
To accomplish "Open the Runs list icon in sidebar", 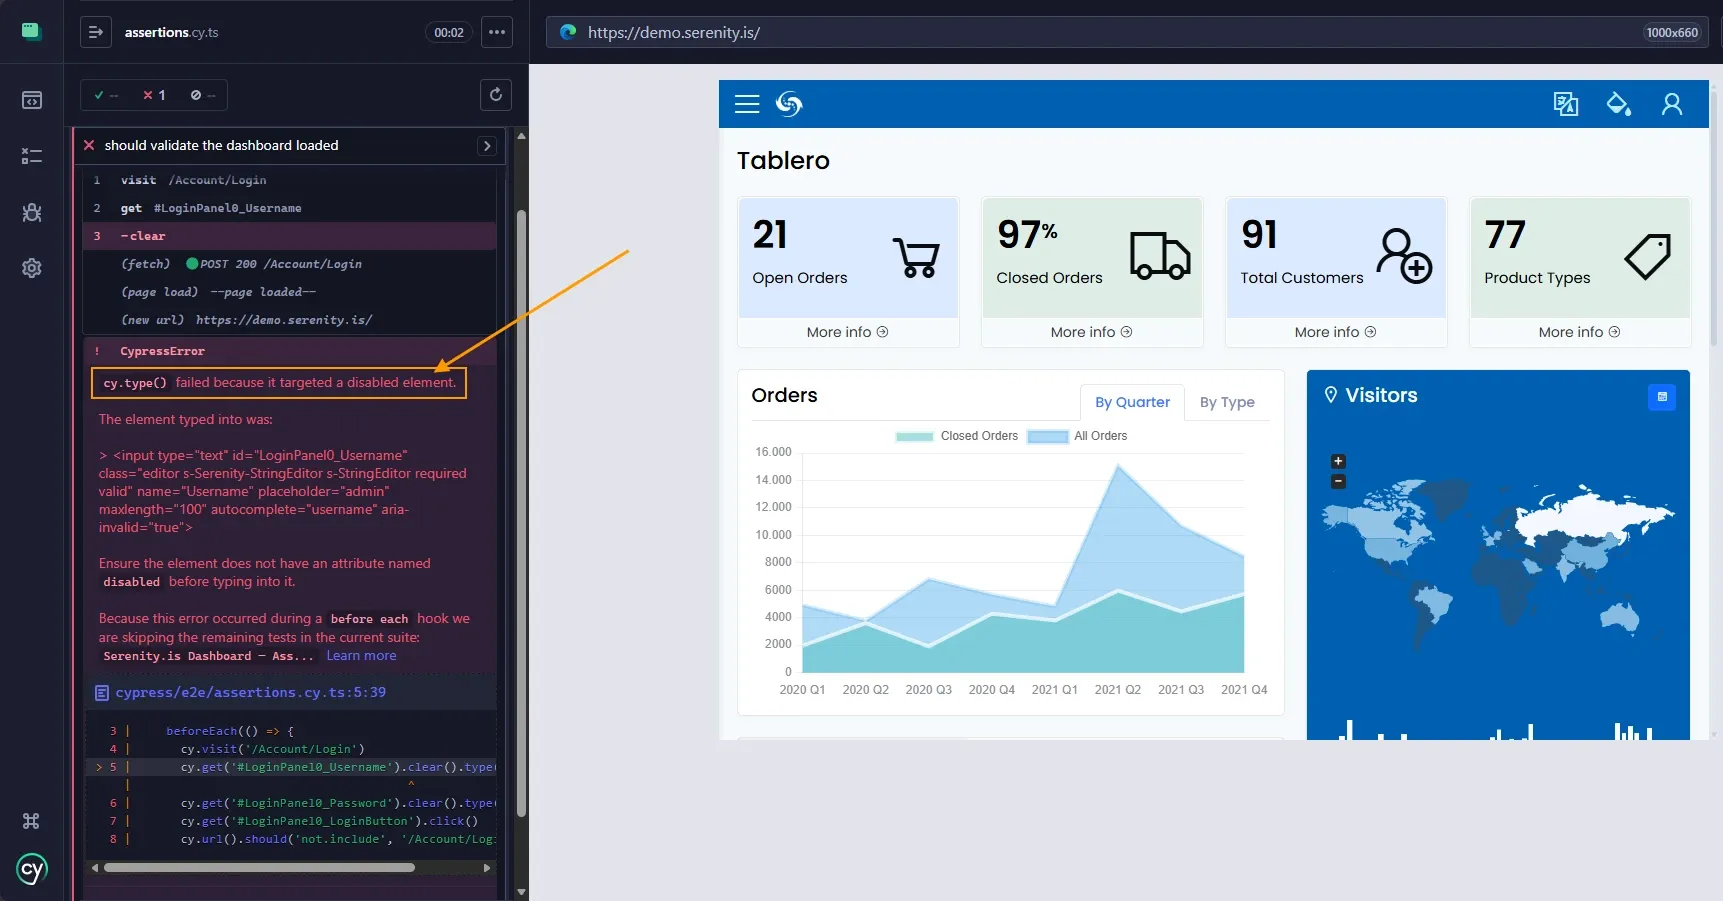I will 32,156.
